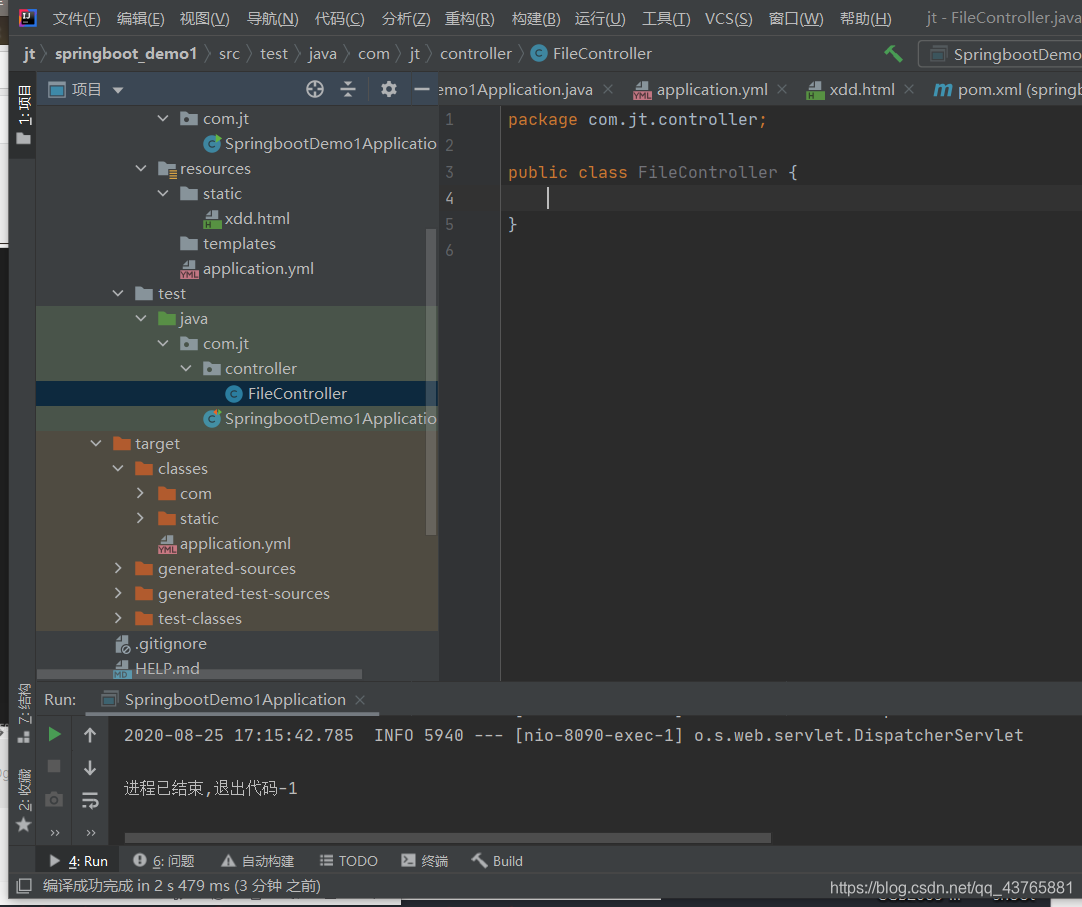The width and height of the screenshot is (1082, 907).
Task: Collapse the target folder
Action: [x=96, y=443]
